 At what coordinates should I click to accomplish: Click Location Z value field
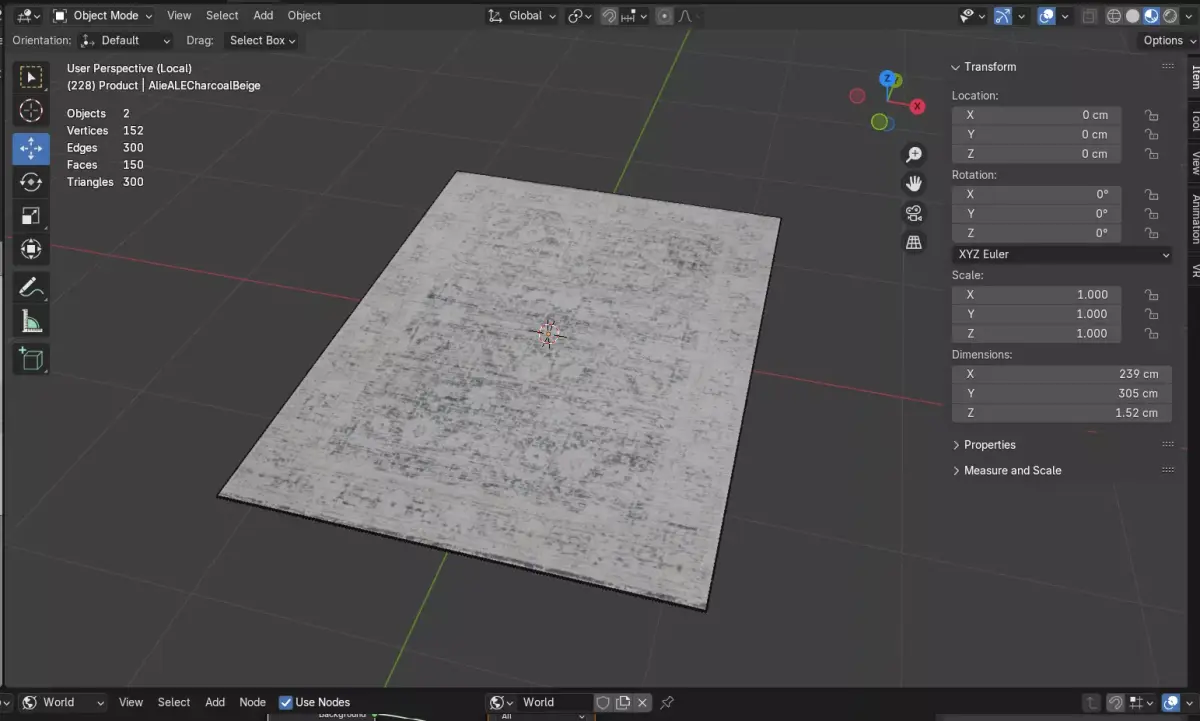click(x=1036, y=154)
